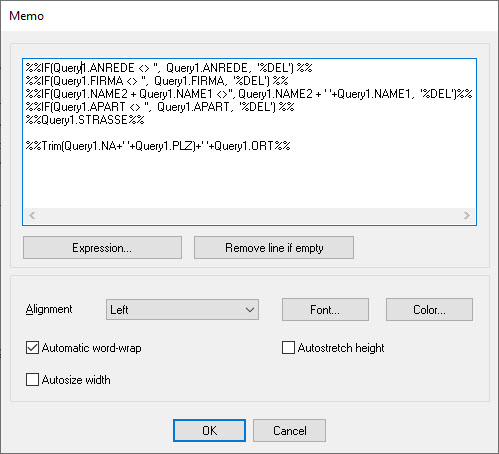This screenshot has height=454, width=499.
Task: Cancel the Memo dialog
Action: coord(289,430)
